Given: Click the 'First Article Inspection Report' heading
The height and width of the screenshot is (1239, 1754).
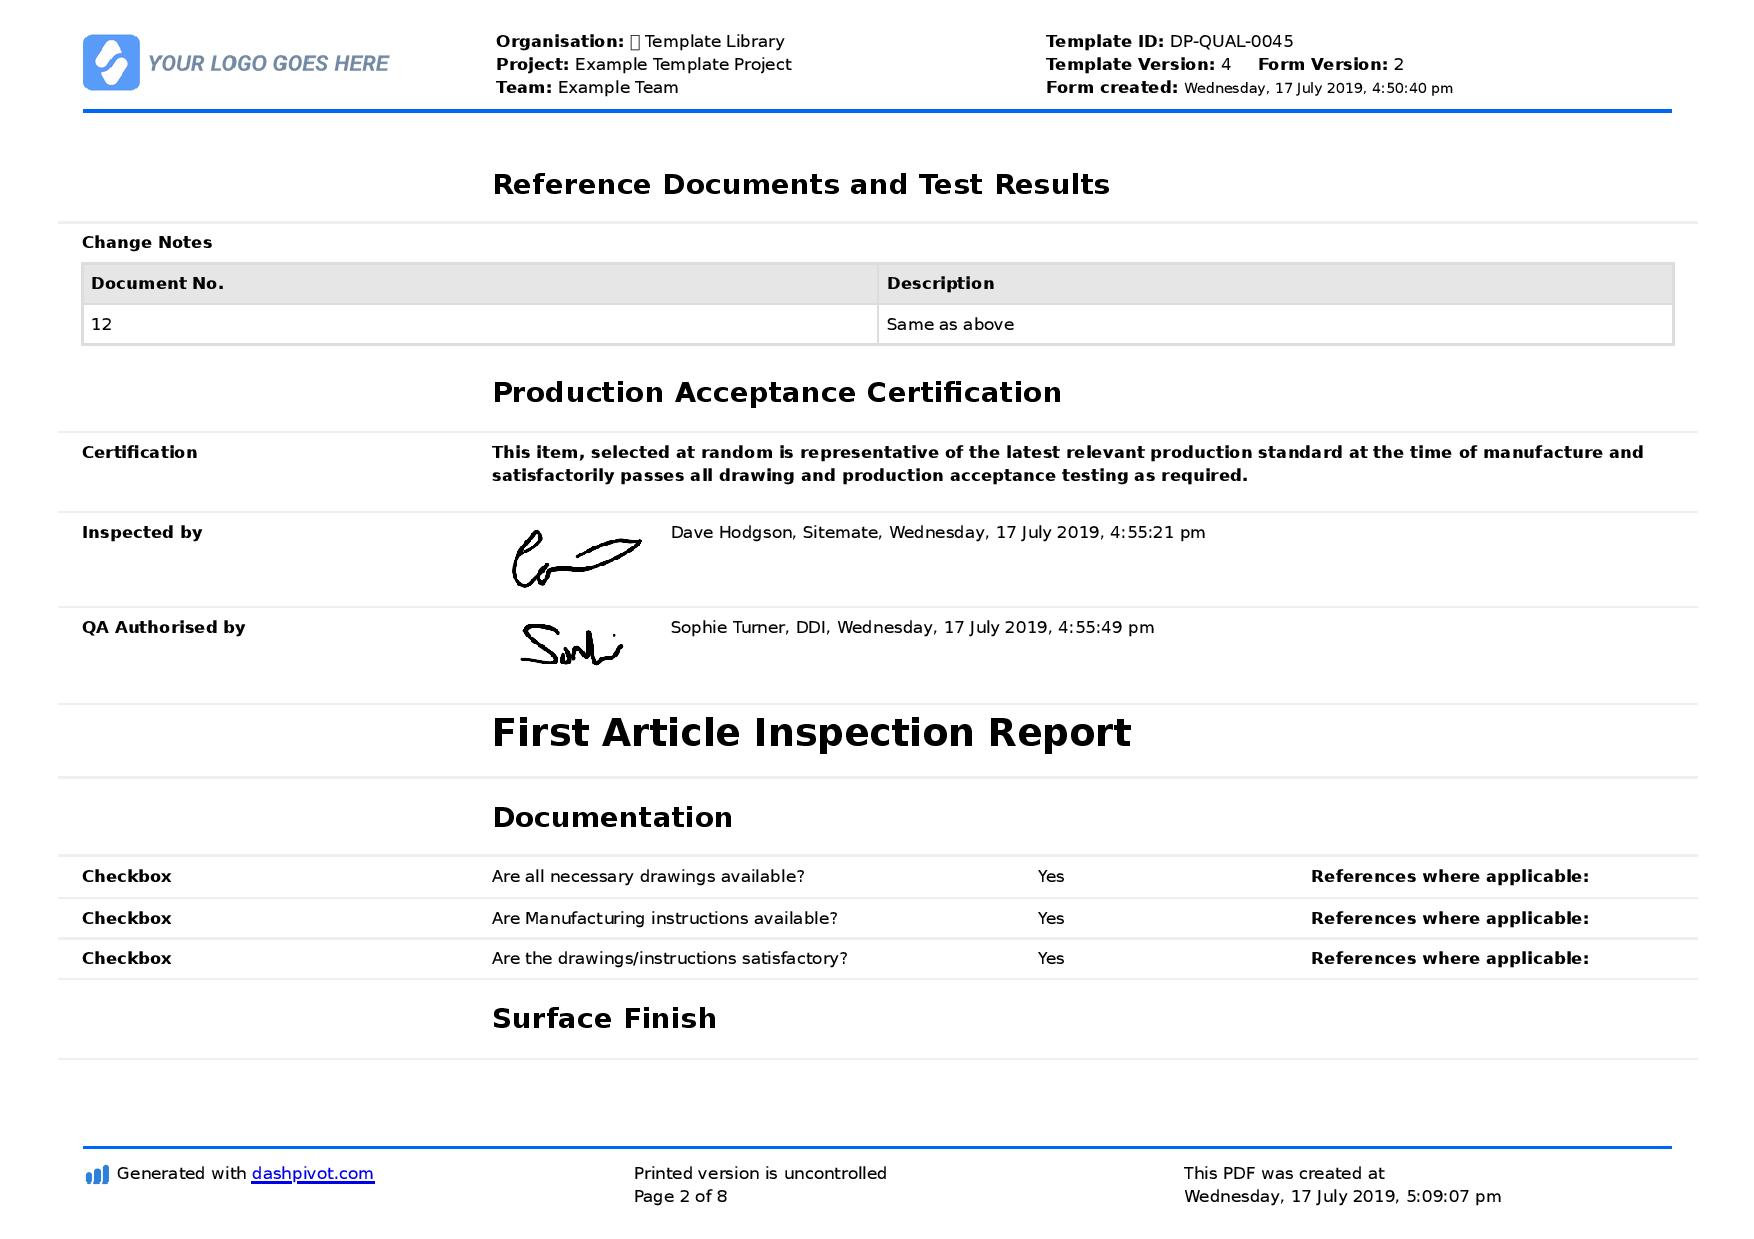Looking at the screenshot, I should pos(811,733).
